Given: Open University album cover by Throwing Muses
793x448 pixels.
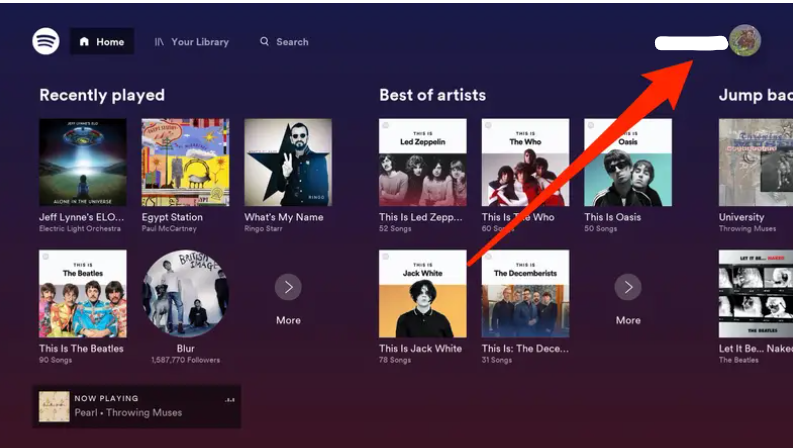Looking at the screenshot, I should coord(756,162).
